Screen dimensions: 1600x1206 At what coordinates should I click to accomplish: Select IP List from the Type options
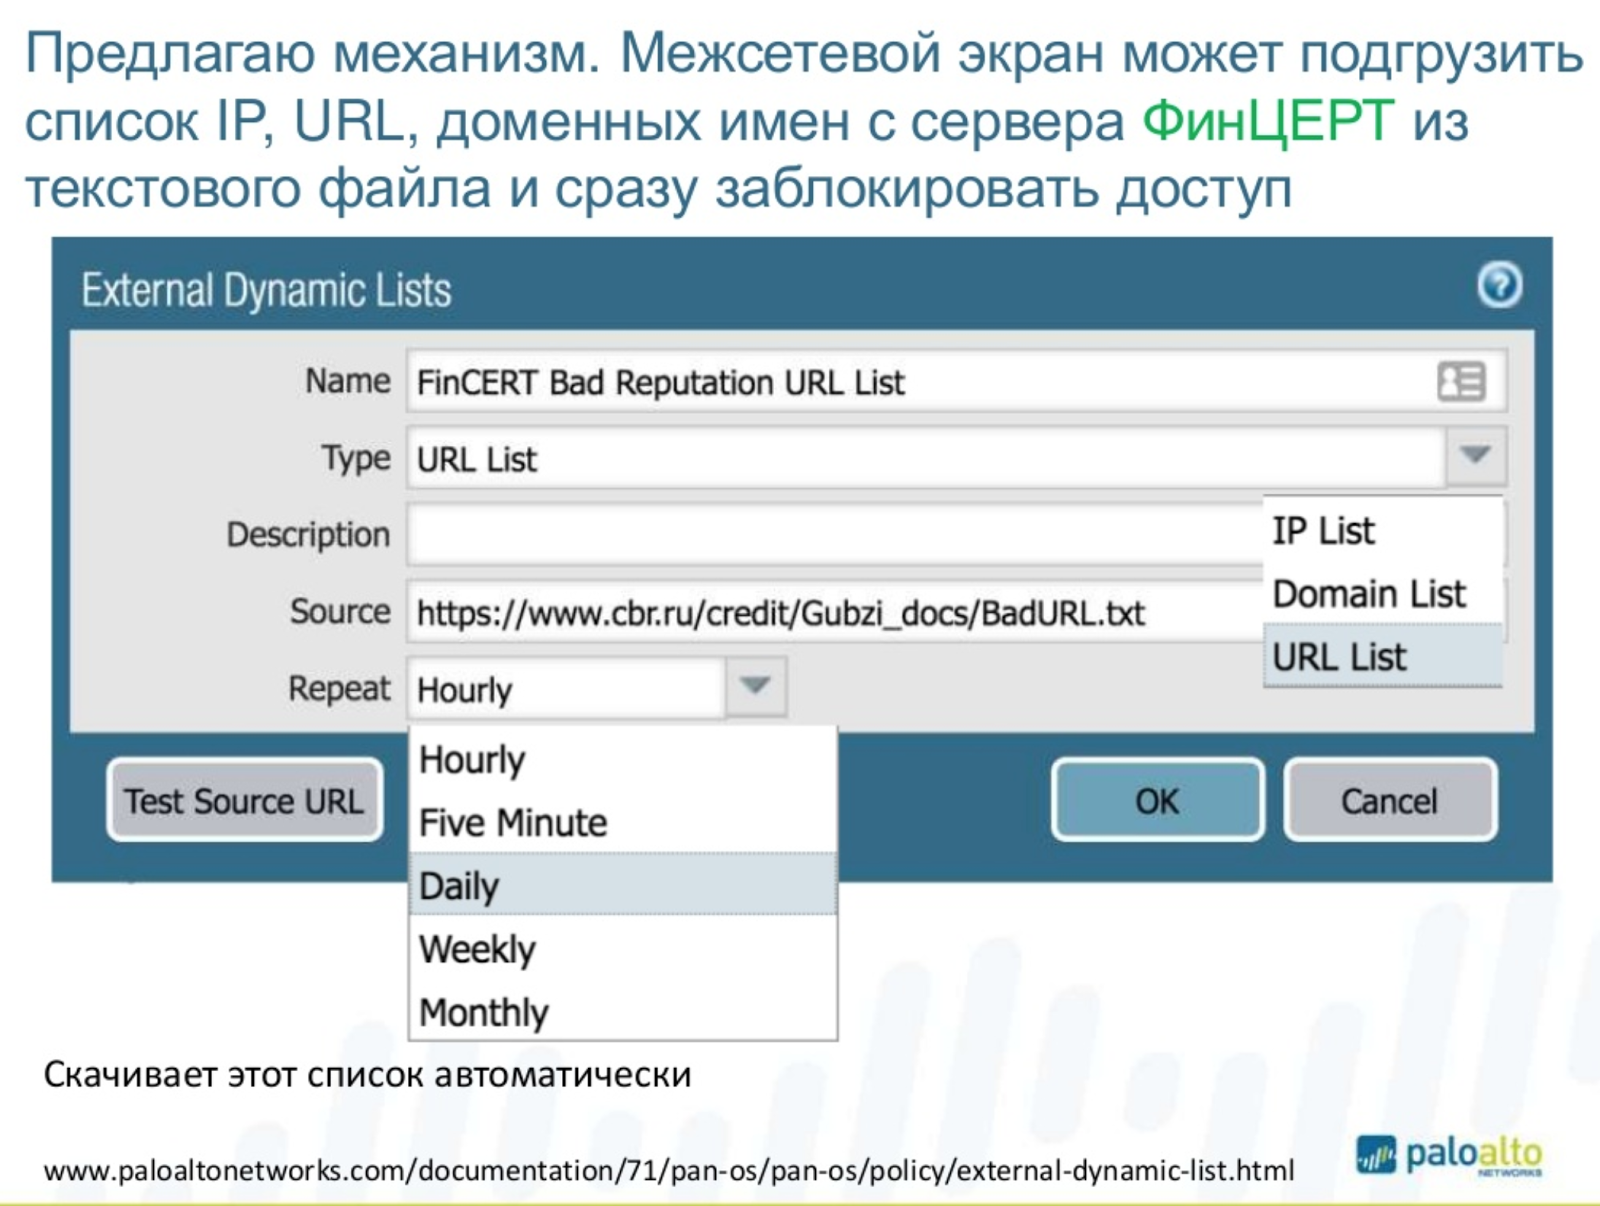click(1383, 530)
